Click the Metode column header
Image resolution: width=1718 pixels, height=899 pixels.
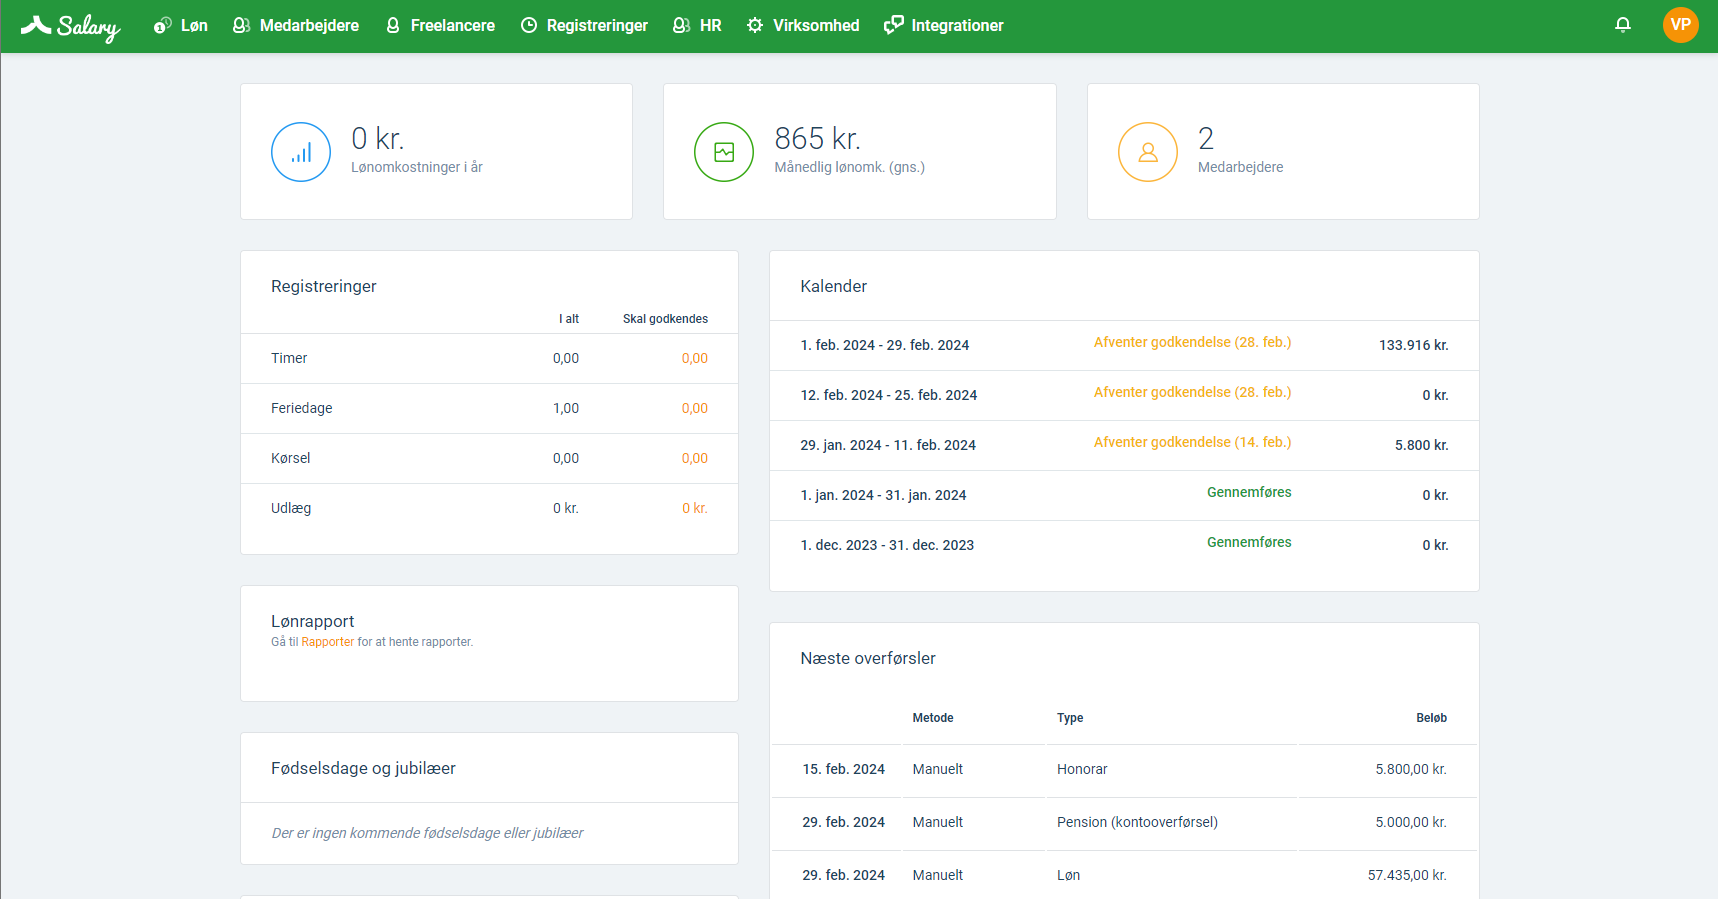pyautogui.click(x=933, y=718)
